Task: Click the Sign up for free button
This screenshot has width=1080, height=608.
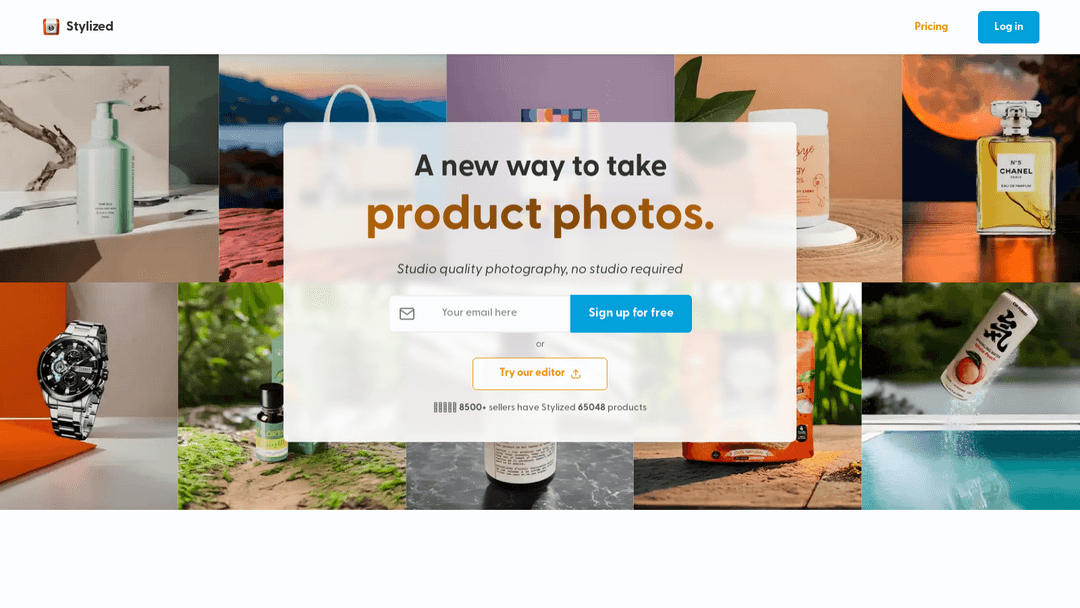Action: point(631,313)
